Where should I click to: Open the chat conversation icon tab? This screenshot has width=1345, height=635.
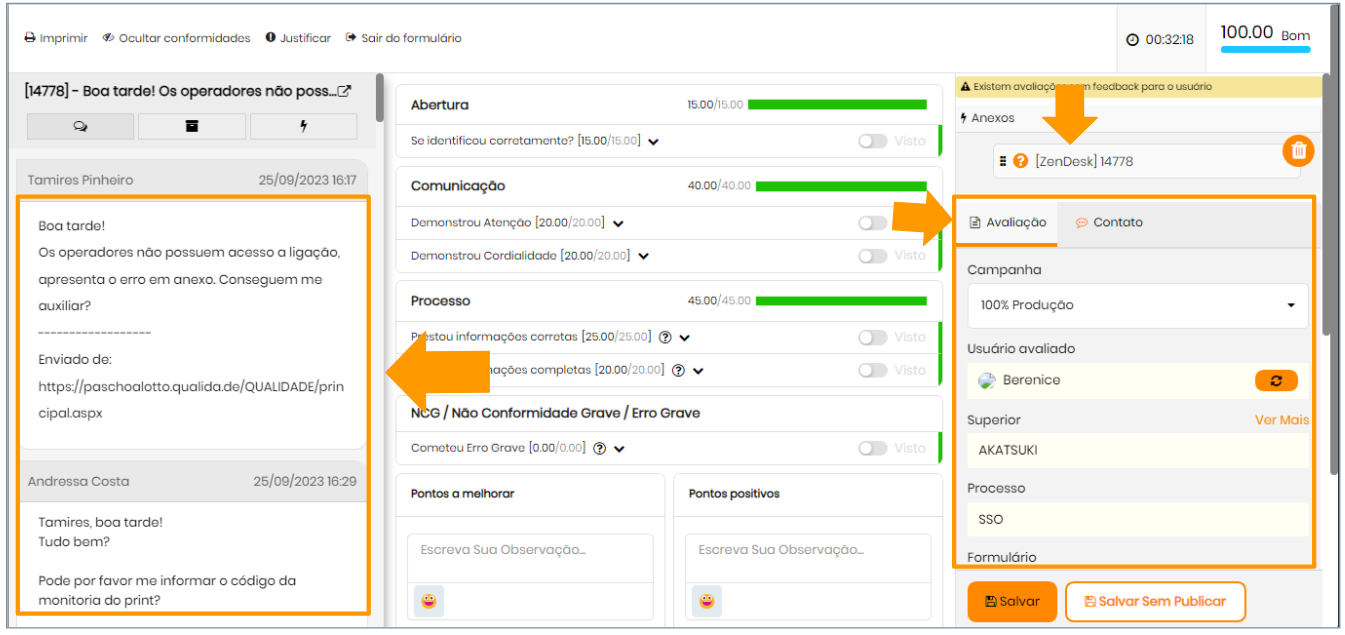point(80,126)
